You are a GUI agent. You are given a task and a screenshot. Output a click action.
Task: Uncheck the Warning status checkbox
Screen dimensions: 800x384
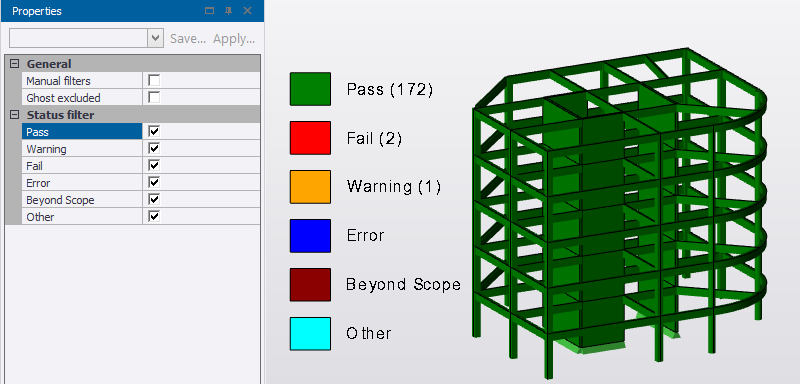[x=154, y=148]
